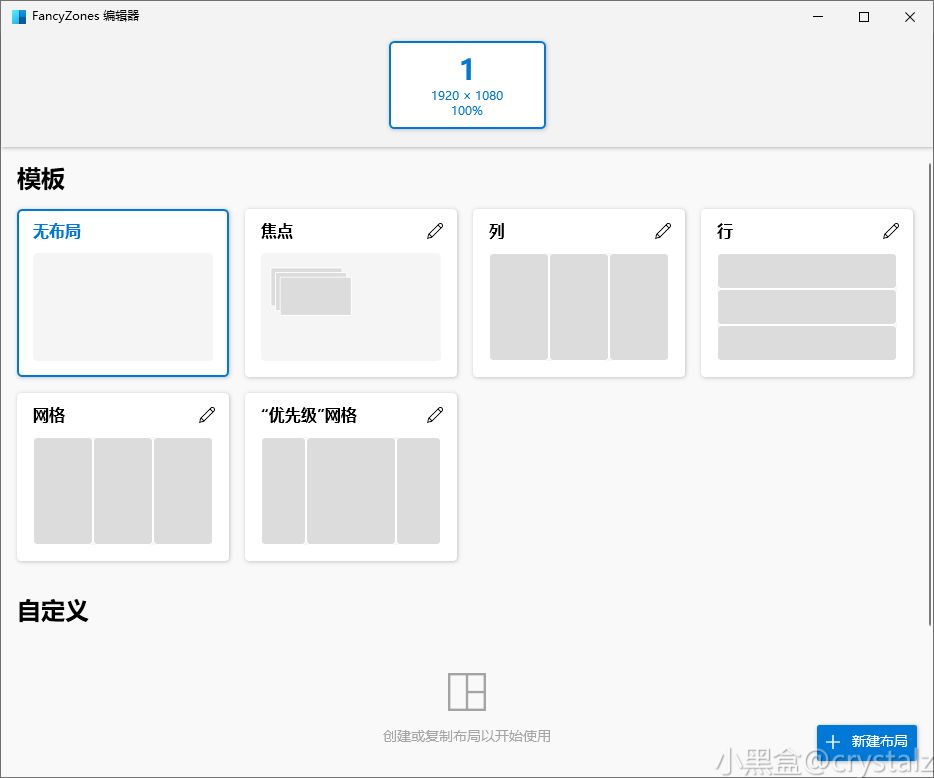
Task: Select the 行 (Rows) template card
Action: 807,292
